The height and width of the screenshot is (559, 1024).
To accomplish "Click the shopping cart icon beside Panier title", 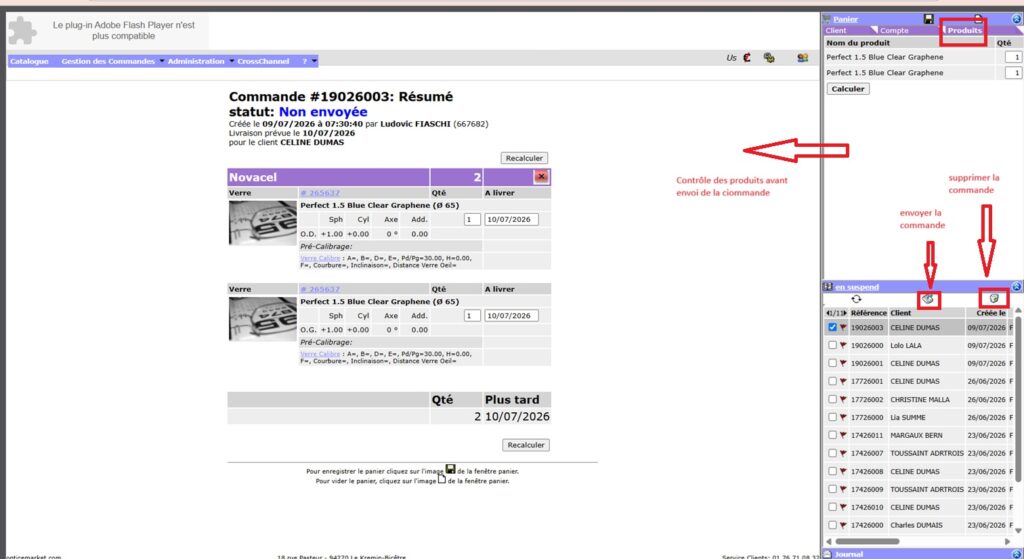I will [x=827, y=19].
